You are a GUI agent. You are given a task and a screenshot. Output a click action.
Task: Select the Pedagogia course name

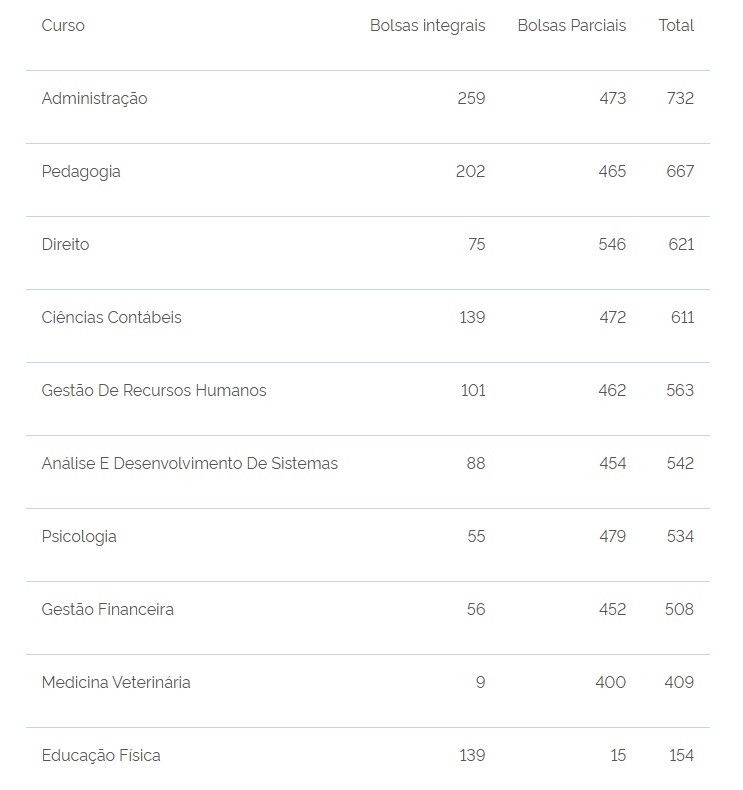coord(81,172)
